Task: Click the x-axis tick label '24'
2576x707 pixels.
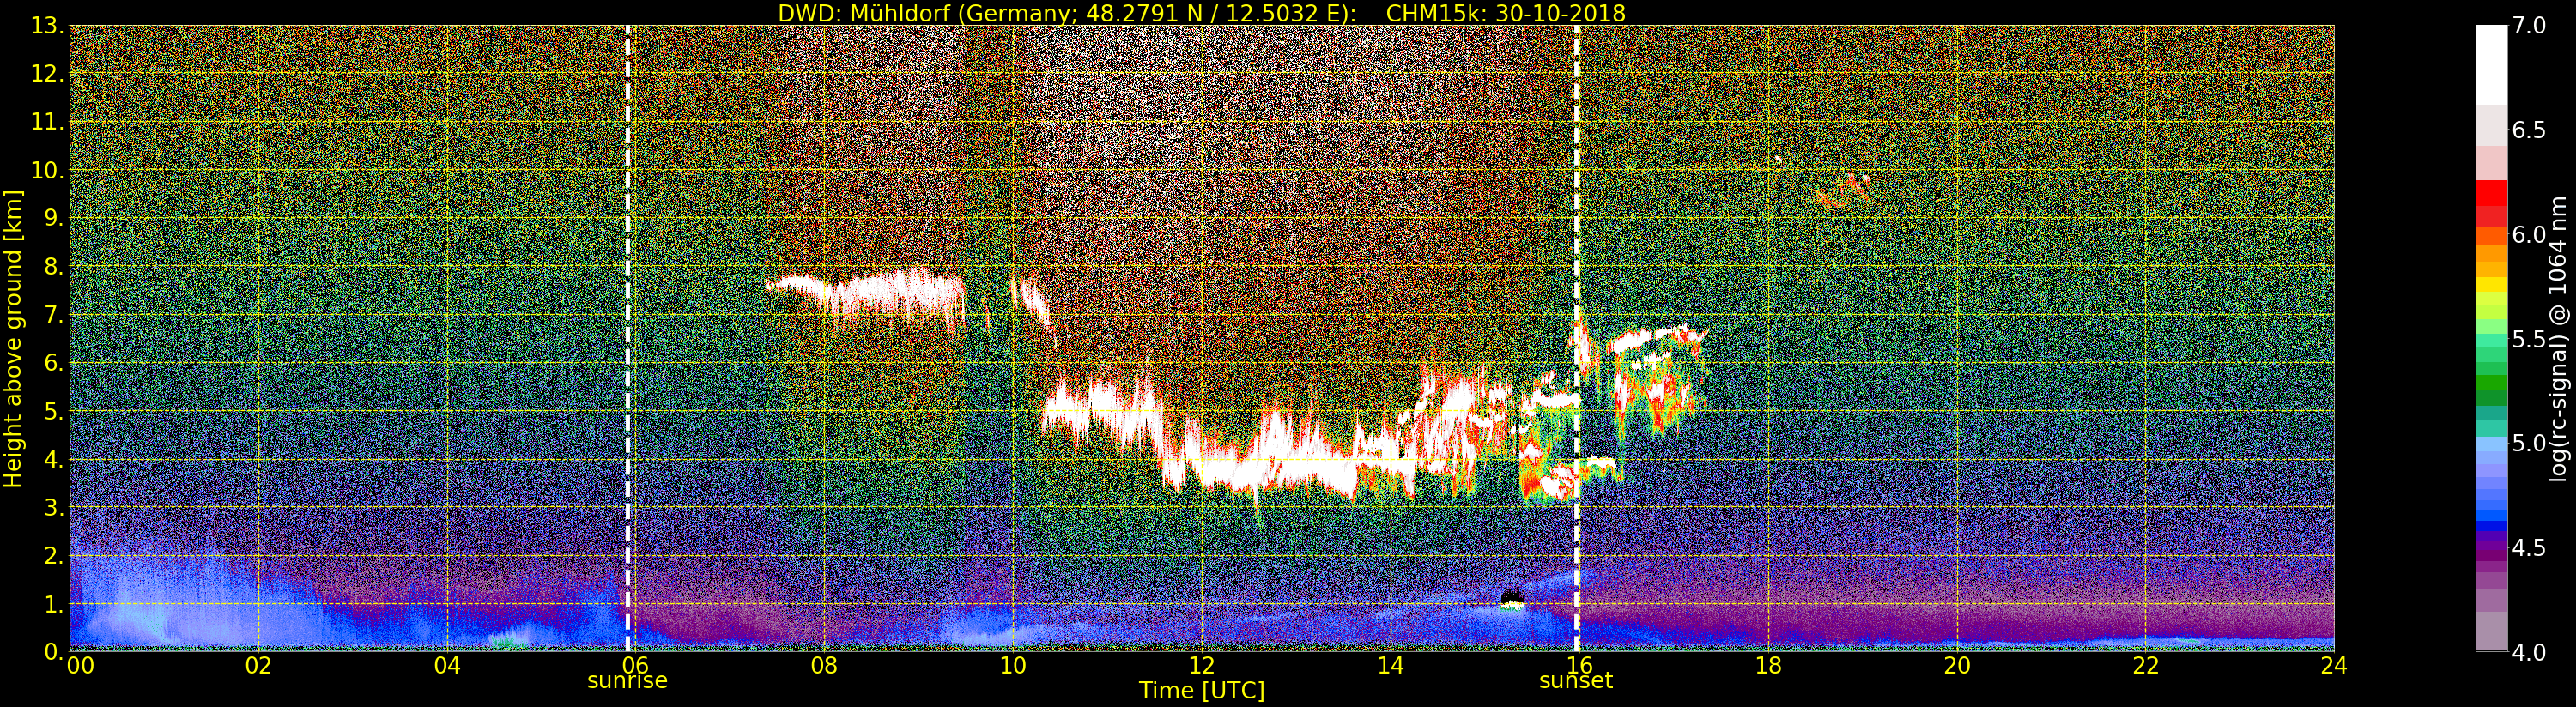Action: (2334, 666)
